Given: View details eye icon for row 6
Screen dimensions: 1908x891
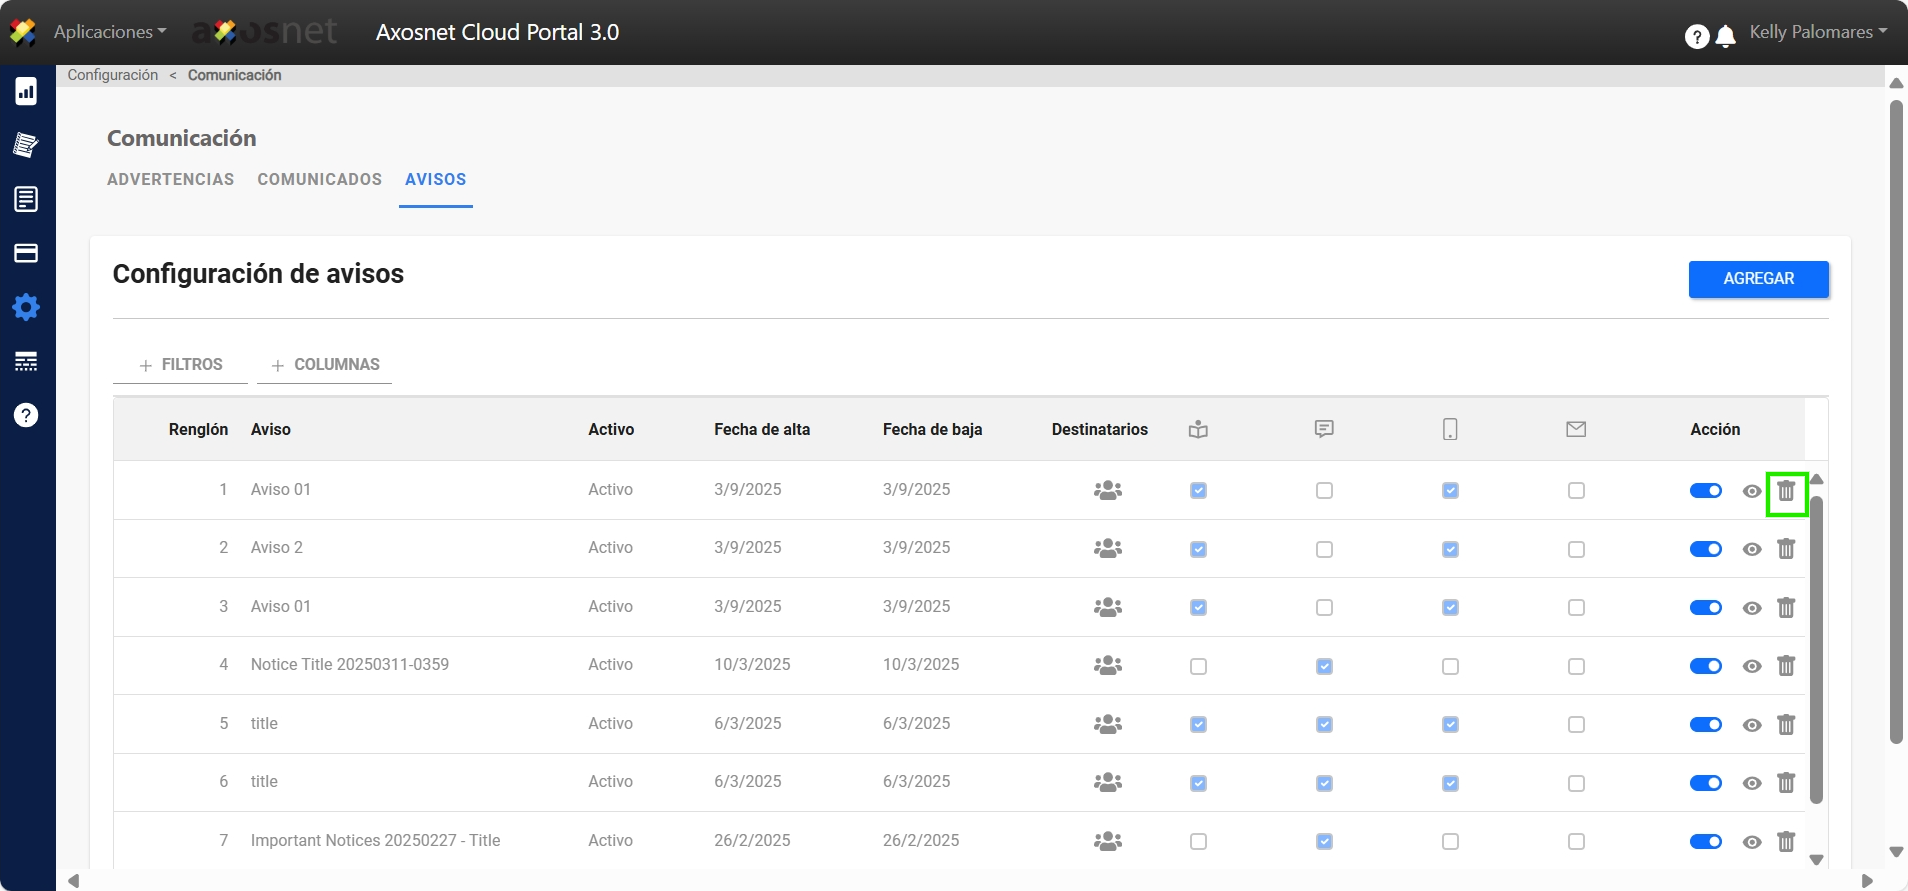Looking at the screenshot, I should [1751, 783].
